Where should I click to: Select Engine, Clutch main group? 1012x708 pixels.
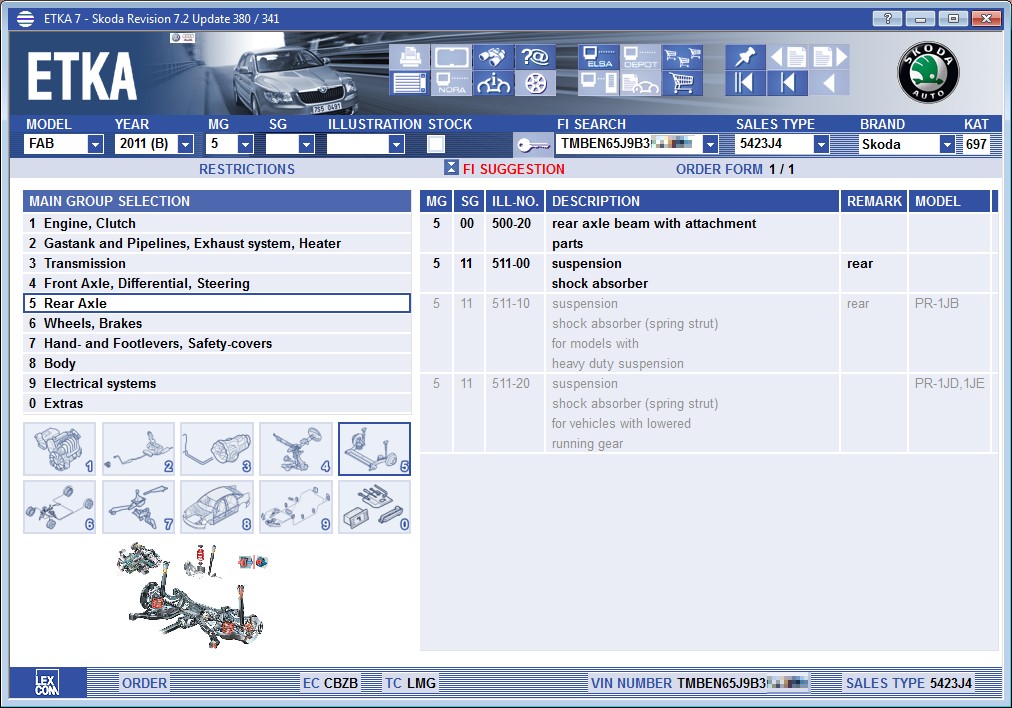click(x=217, y=223)
